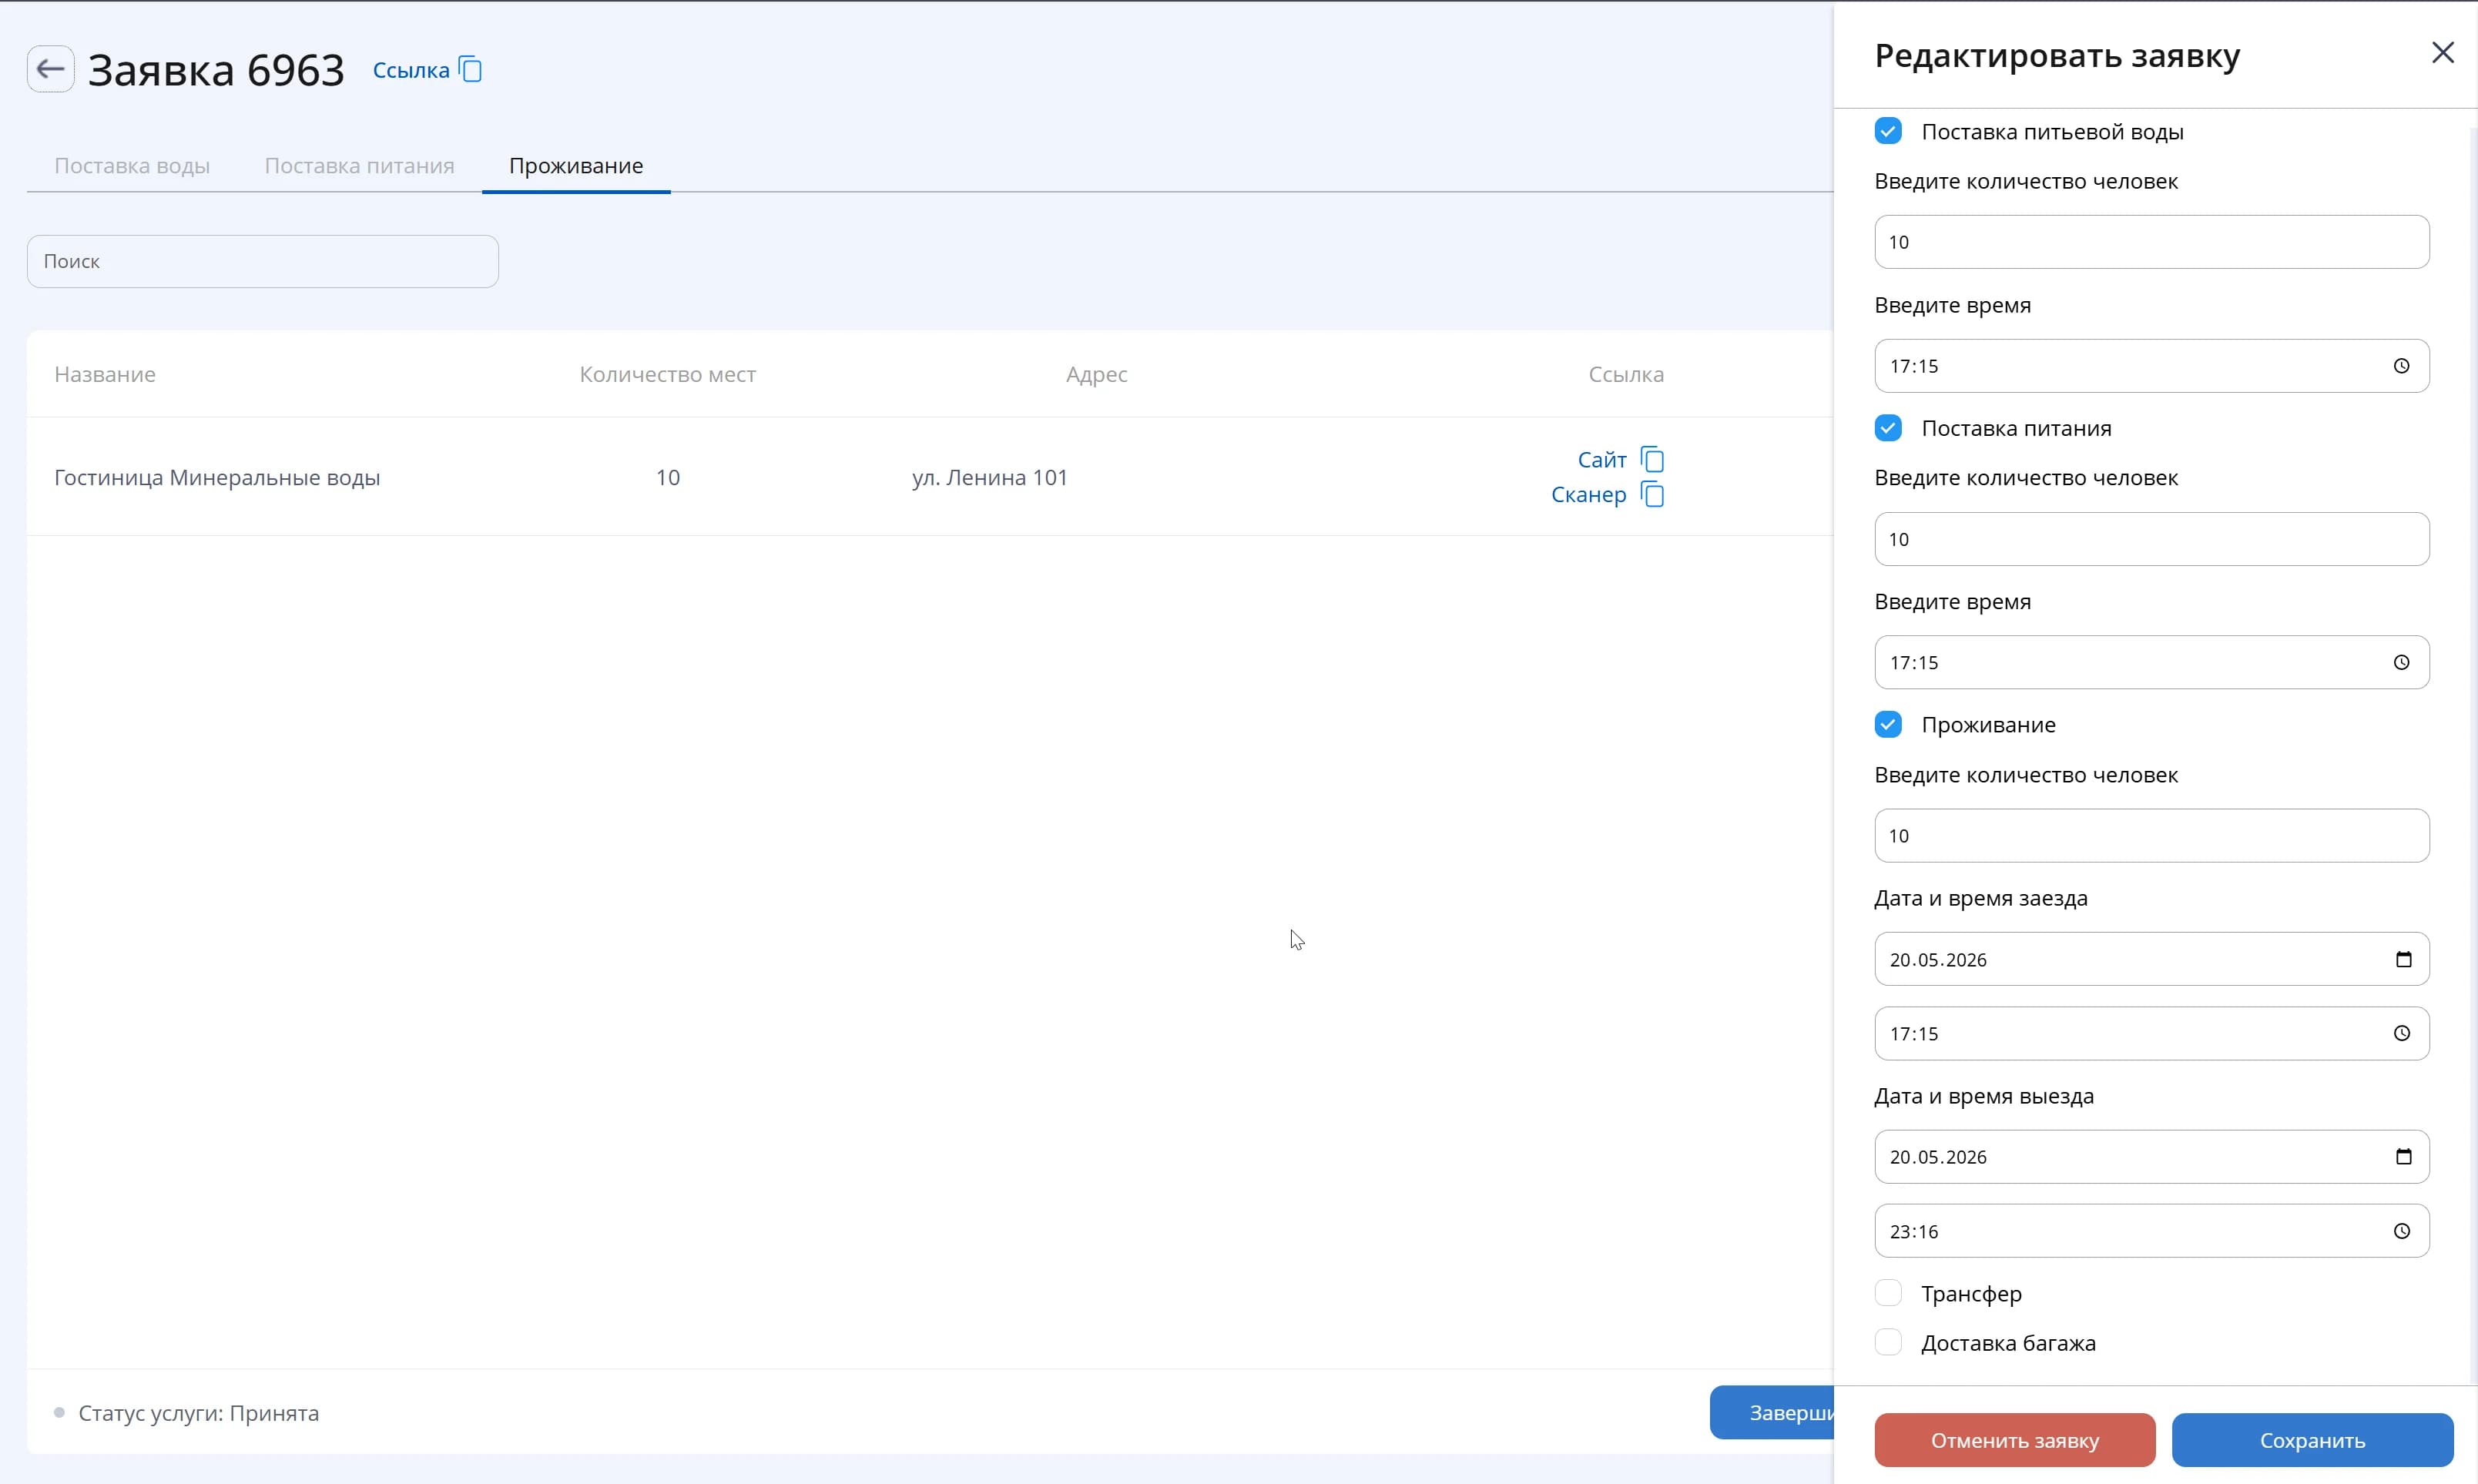
Task: Close the Редактировать заявку panel
Action: pos(2442,52)
